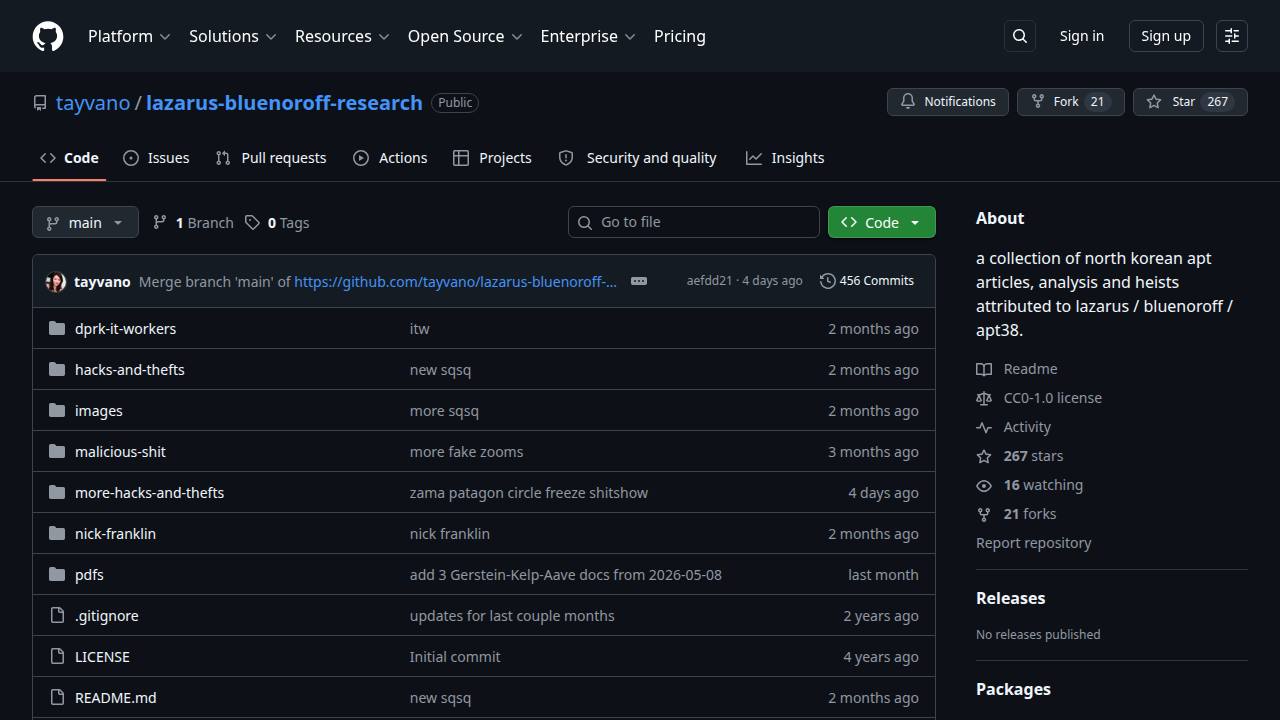
Task: Expand the Platform menu
Action: tap(129, 36)
